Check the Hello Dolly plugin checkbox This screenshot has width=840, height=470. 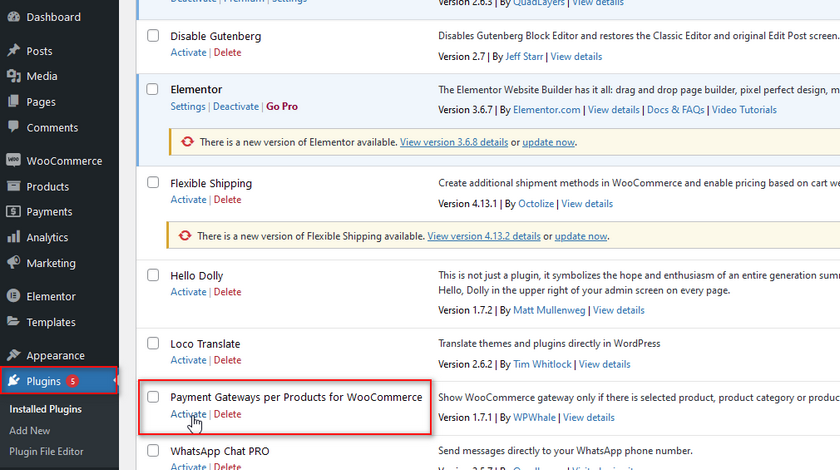tap(153, 275)
